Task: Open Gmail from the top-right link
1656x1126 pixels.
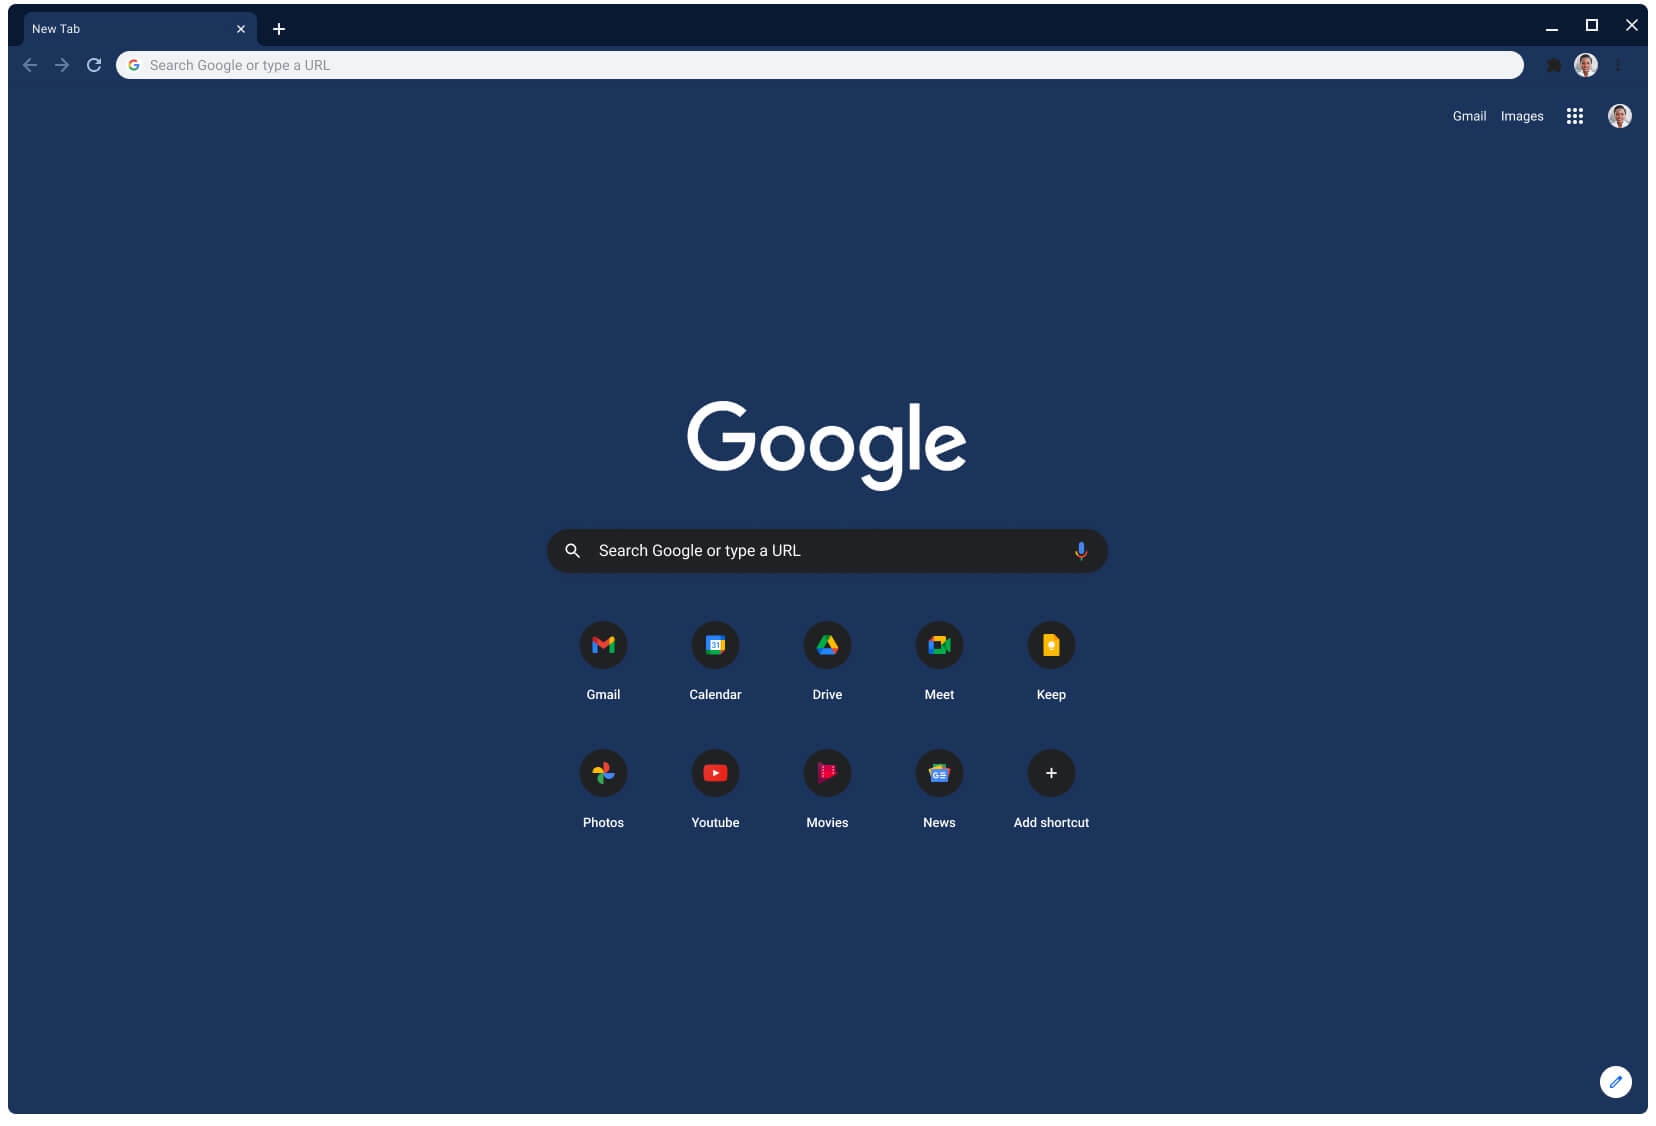Action: tap(1469, 116)
